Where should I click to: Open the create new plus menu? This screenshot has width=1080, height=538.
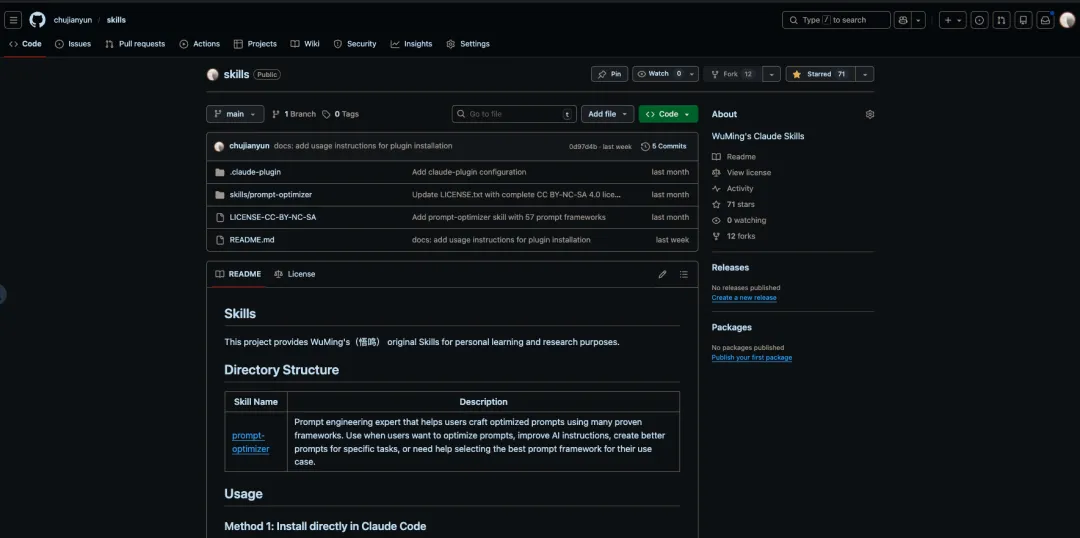tap(953, 20)
